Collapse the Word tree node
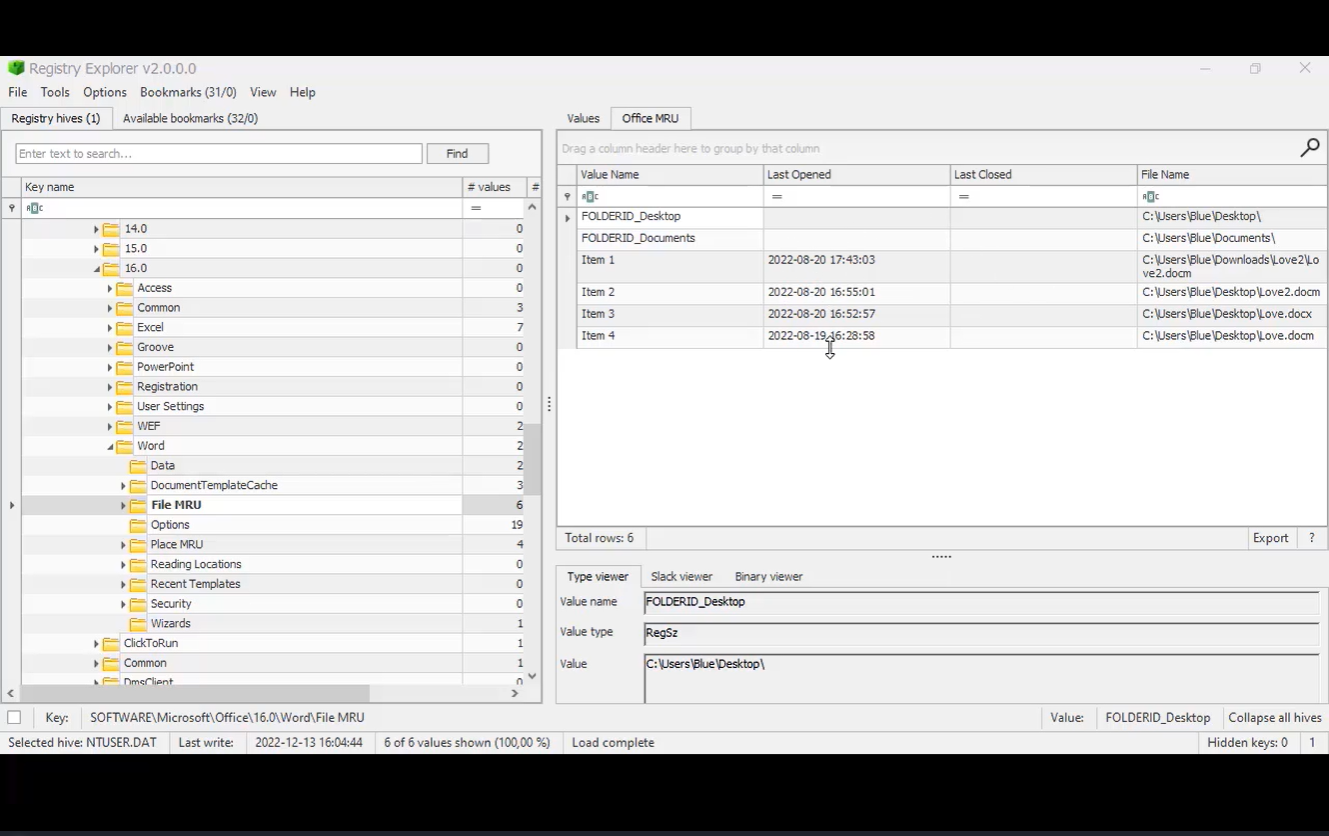The image size is (1329, 836). point(110,447)
